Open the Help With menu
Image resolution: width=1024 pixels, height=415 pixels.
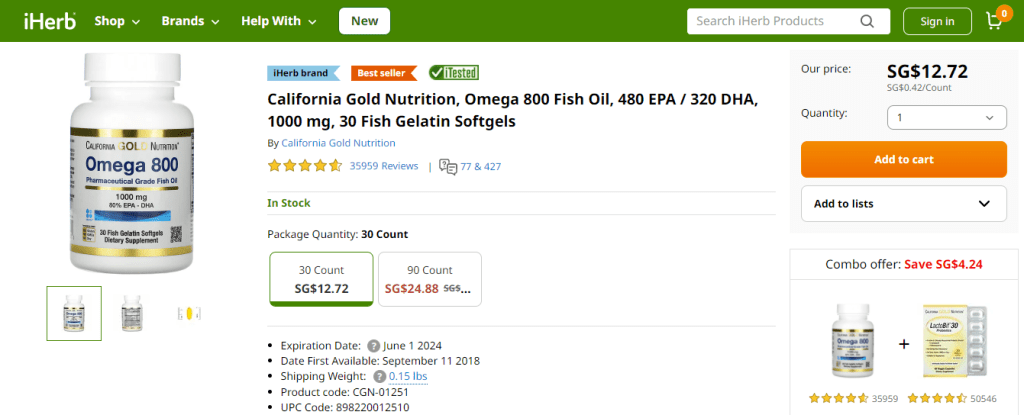click(x=279, y=21)
